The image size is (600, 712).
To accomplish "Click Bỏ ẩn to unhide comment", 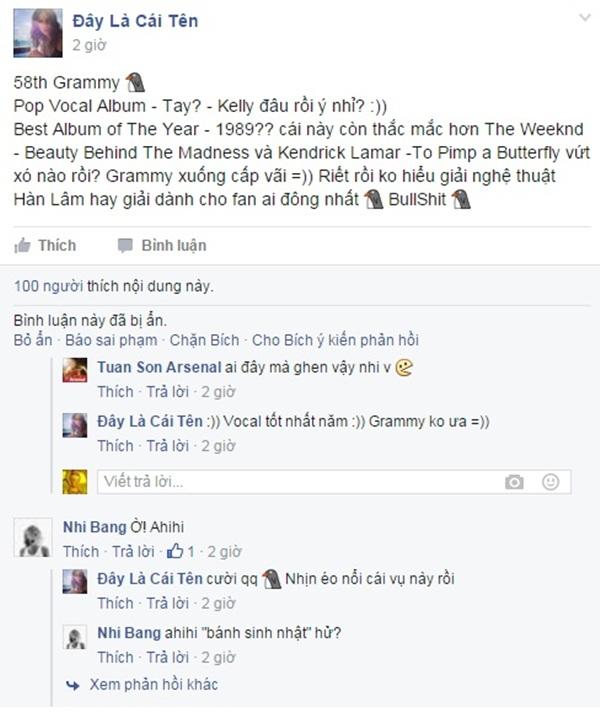I will tap(33, 340).
